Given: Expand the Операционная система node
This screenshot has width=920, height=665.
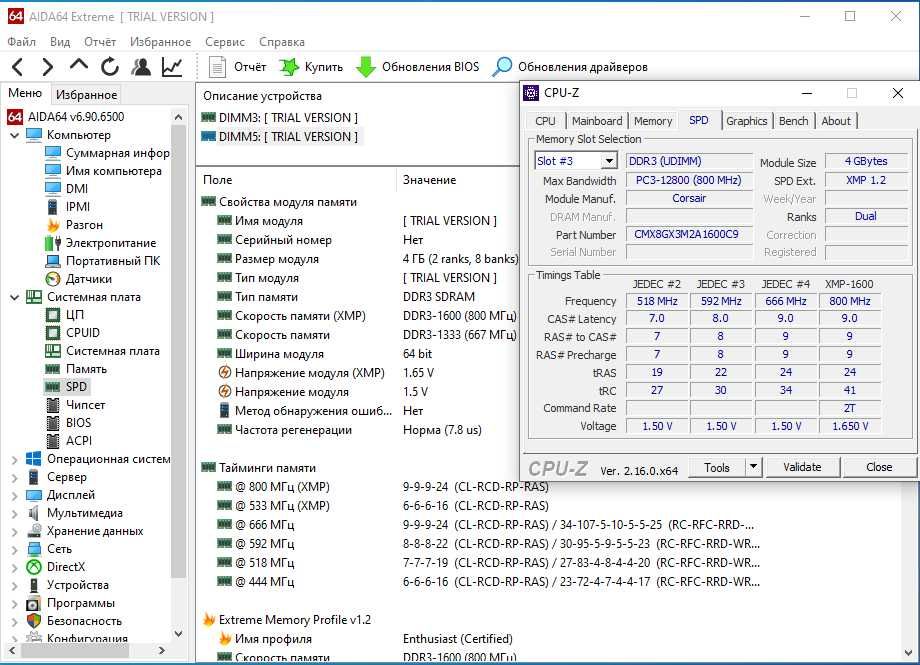Looking at the screenshot, I should [15, 460].
